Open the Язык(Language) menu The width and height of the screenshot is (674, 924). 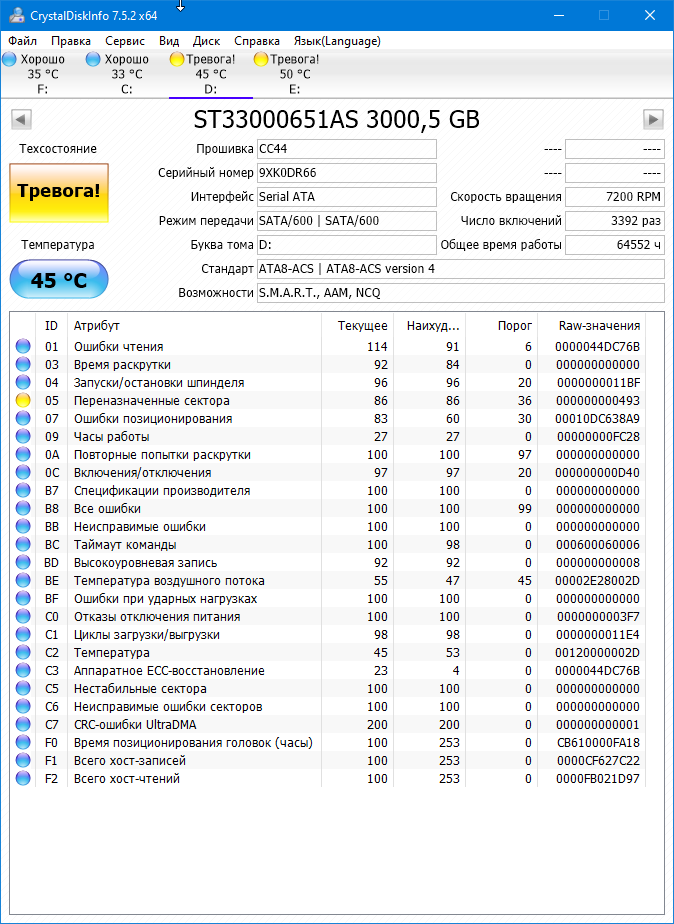(x=337, y=41)
